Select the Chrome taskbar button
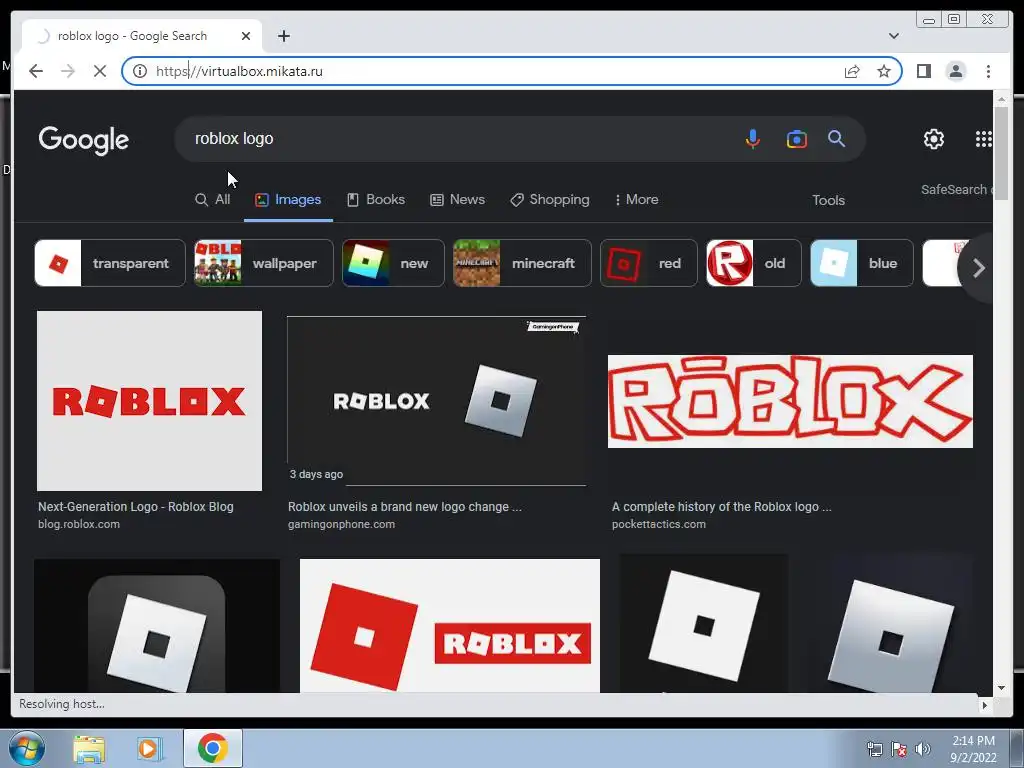Screen dimensions: 1024x768 [212, 748]
